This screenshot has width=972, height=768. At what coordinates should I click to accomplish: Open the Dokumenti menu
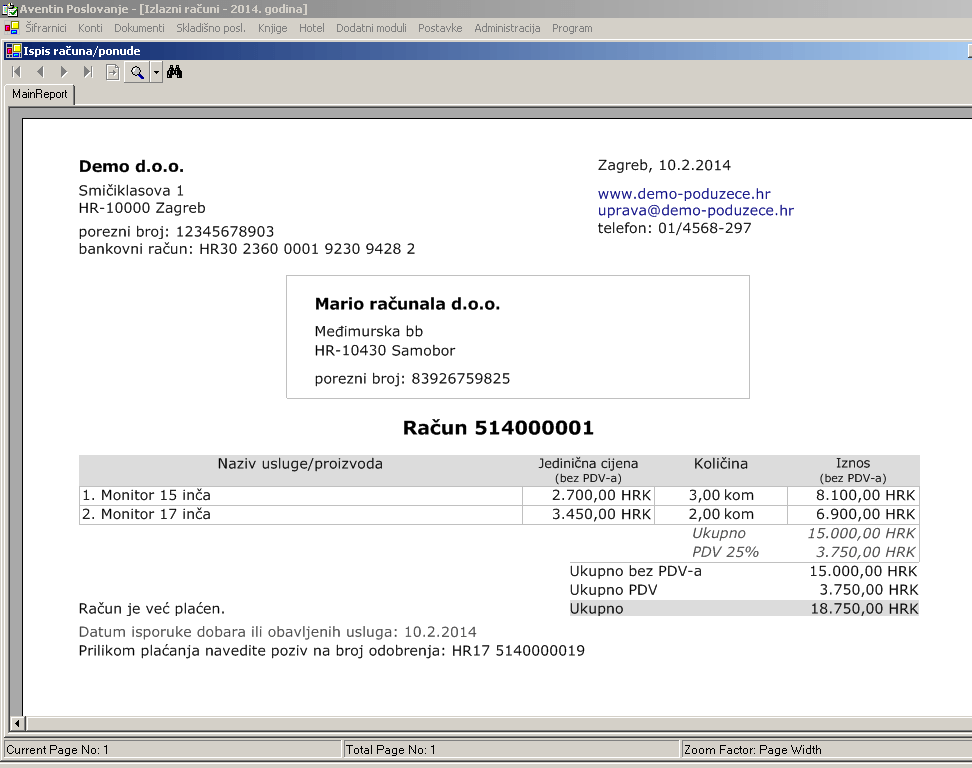(139, 28)
